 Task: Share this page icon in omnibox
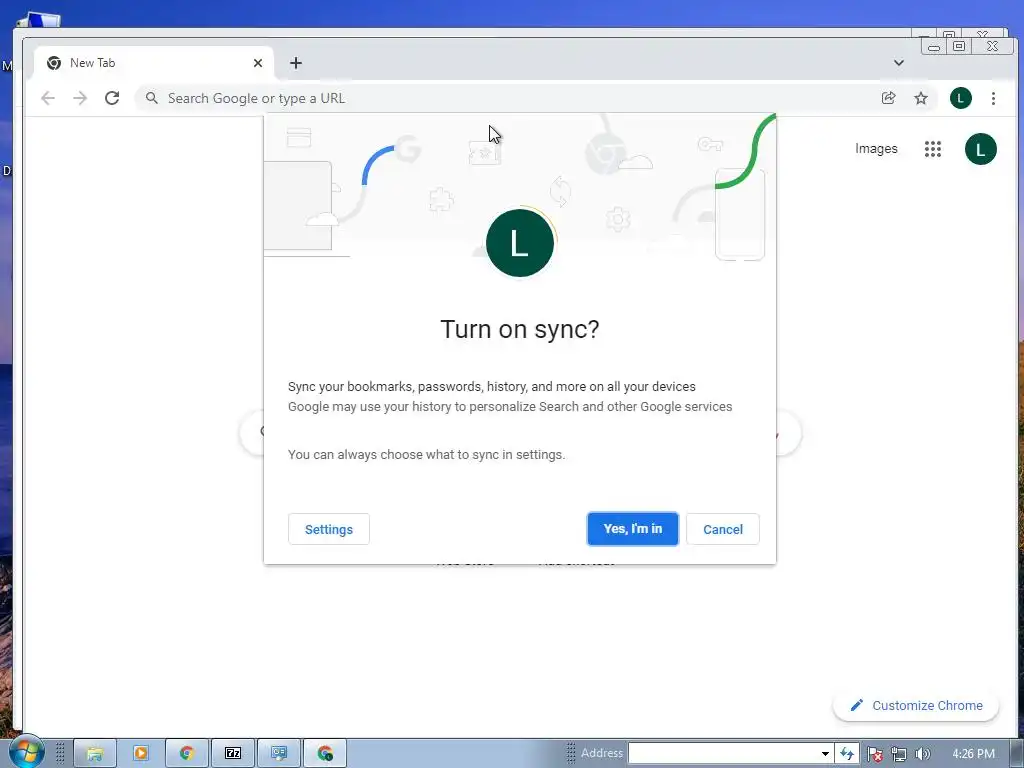888,98
